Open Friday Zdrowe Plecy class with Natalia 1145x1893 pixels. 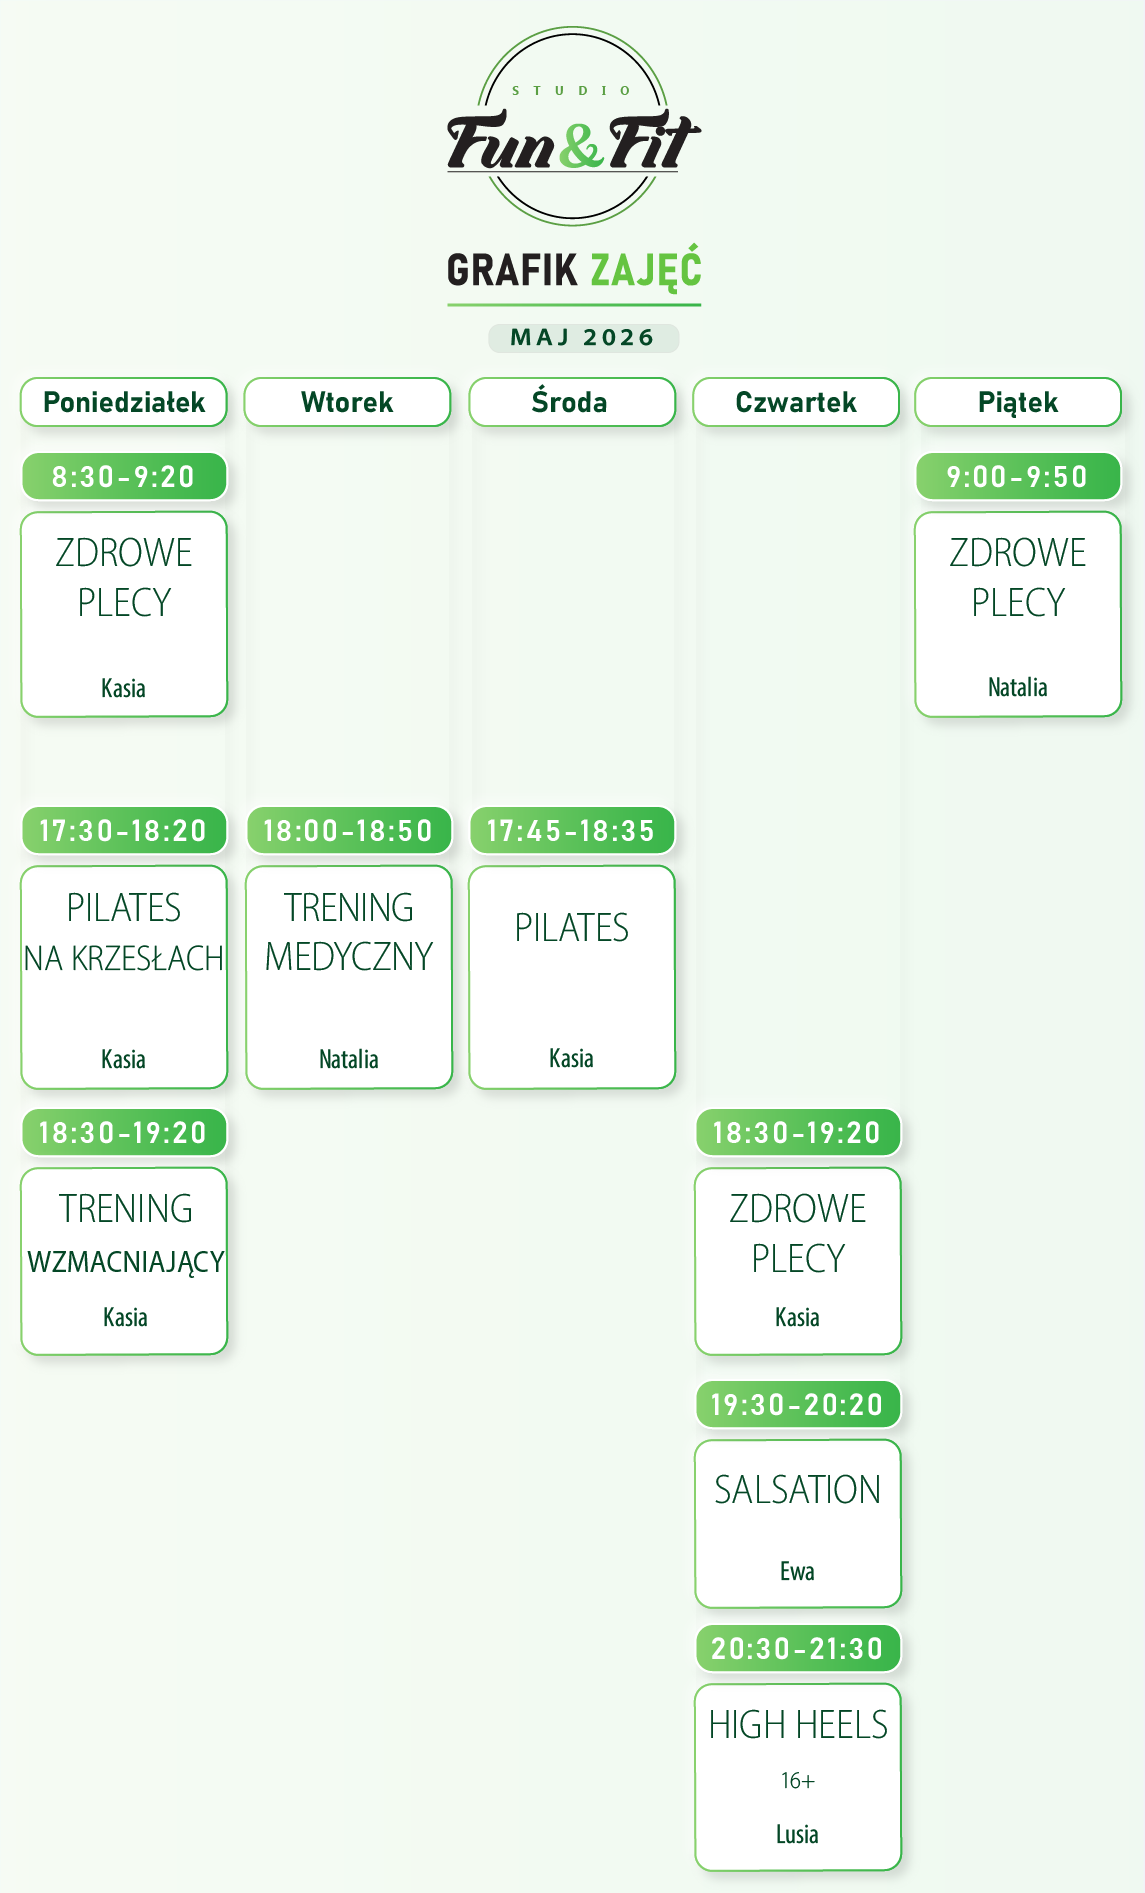(x=1018, y=614)
